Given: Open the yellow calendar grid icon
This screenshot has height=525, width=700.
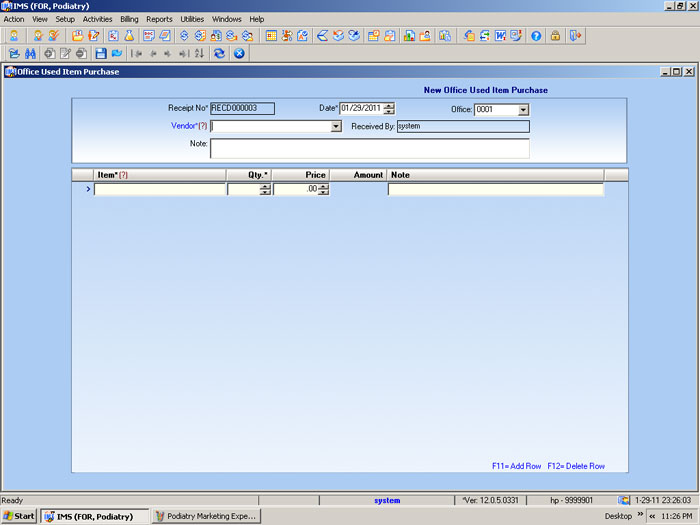Looking at the screenshot, I should click(x=271, y=36).
